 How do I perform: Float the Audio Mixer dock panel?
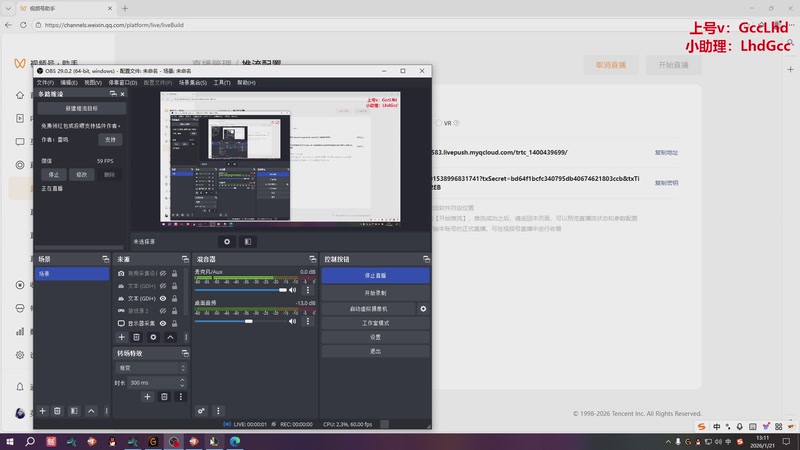312,259
